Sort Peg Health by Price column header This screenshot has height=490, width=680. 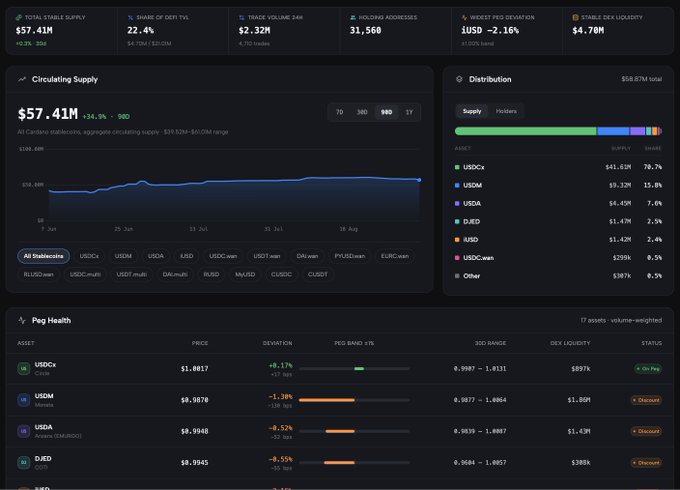(x=200, y=343)
